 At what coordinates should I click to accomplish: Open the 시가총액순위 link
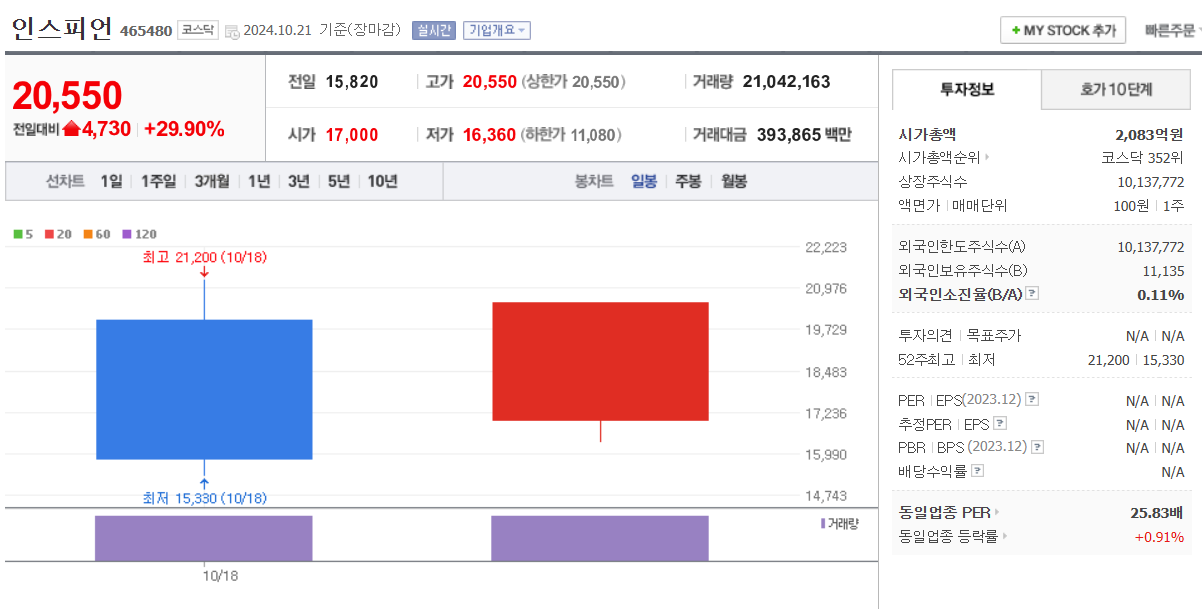point(939,157)
